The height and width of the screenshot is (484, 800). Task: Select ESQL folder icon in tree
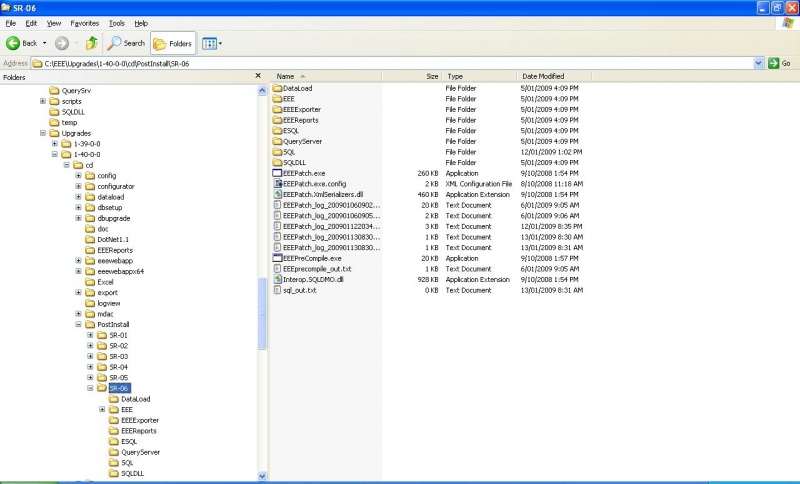click(x=114, y=442)
